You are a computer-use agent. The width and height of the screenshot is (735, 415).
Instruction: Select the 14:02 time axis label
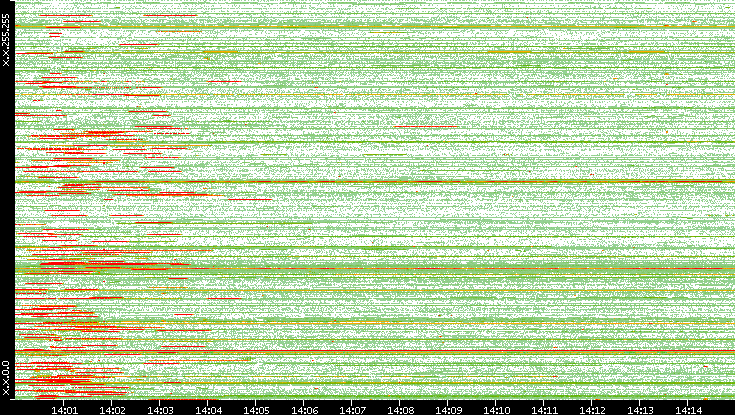click(x=112, y=409)
